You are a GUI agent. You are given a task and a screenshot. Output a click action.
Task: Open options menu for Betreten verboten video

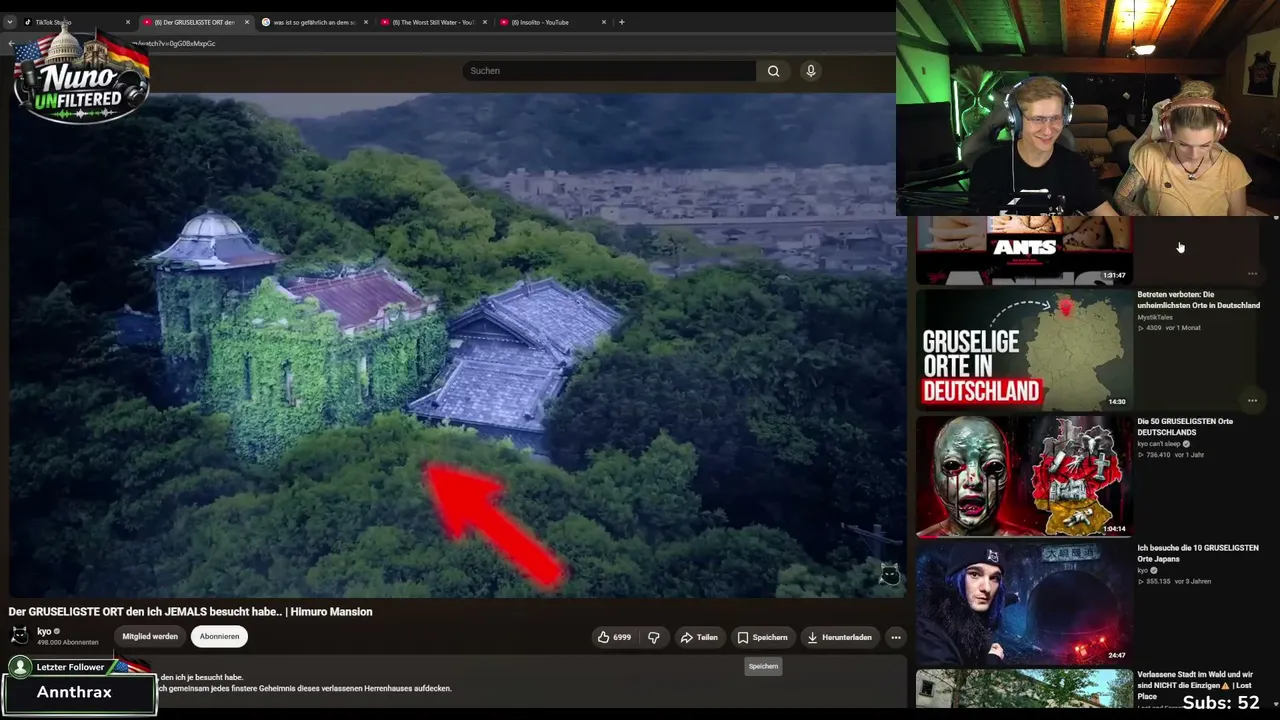click(x=1252, y=400)
